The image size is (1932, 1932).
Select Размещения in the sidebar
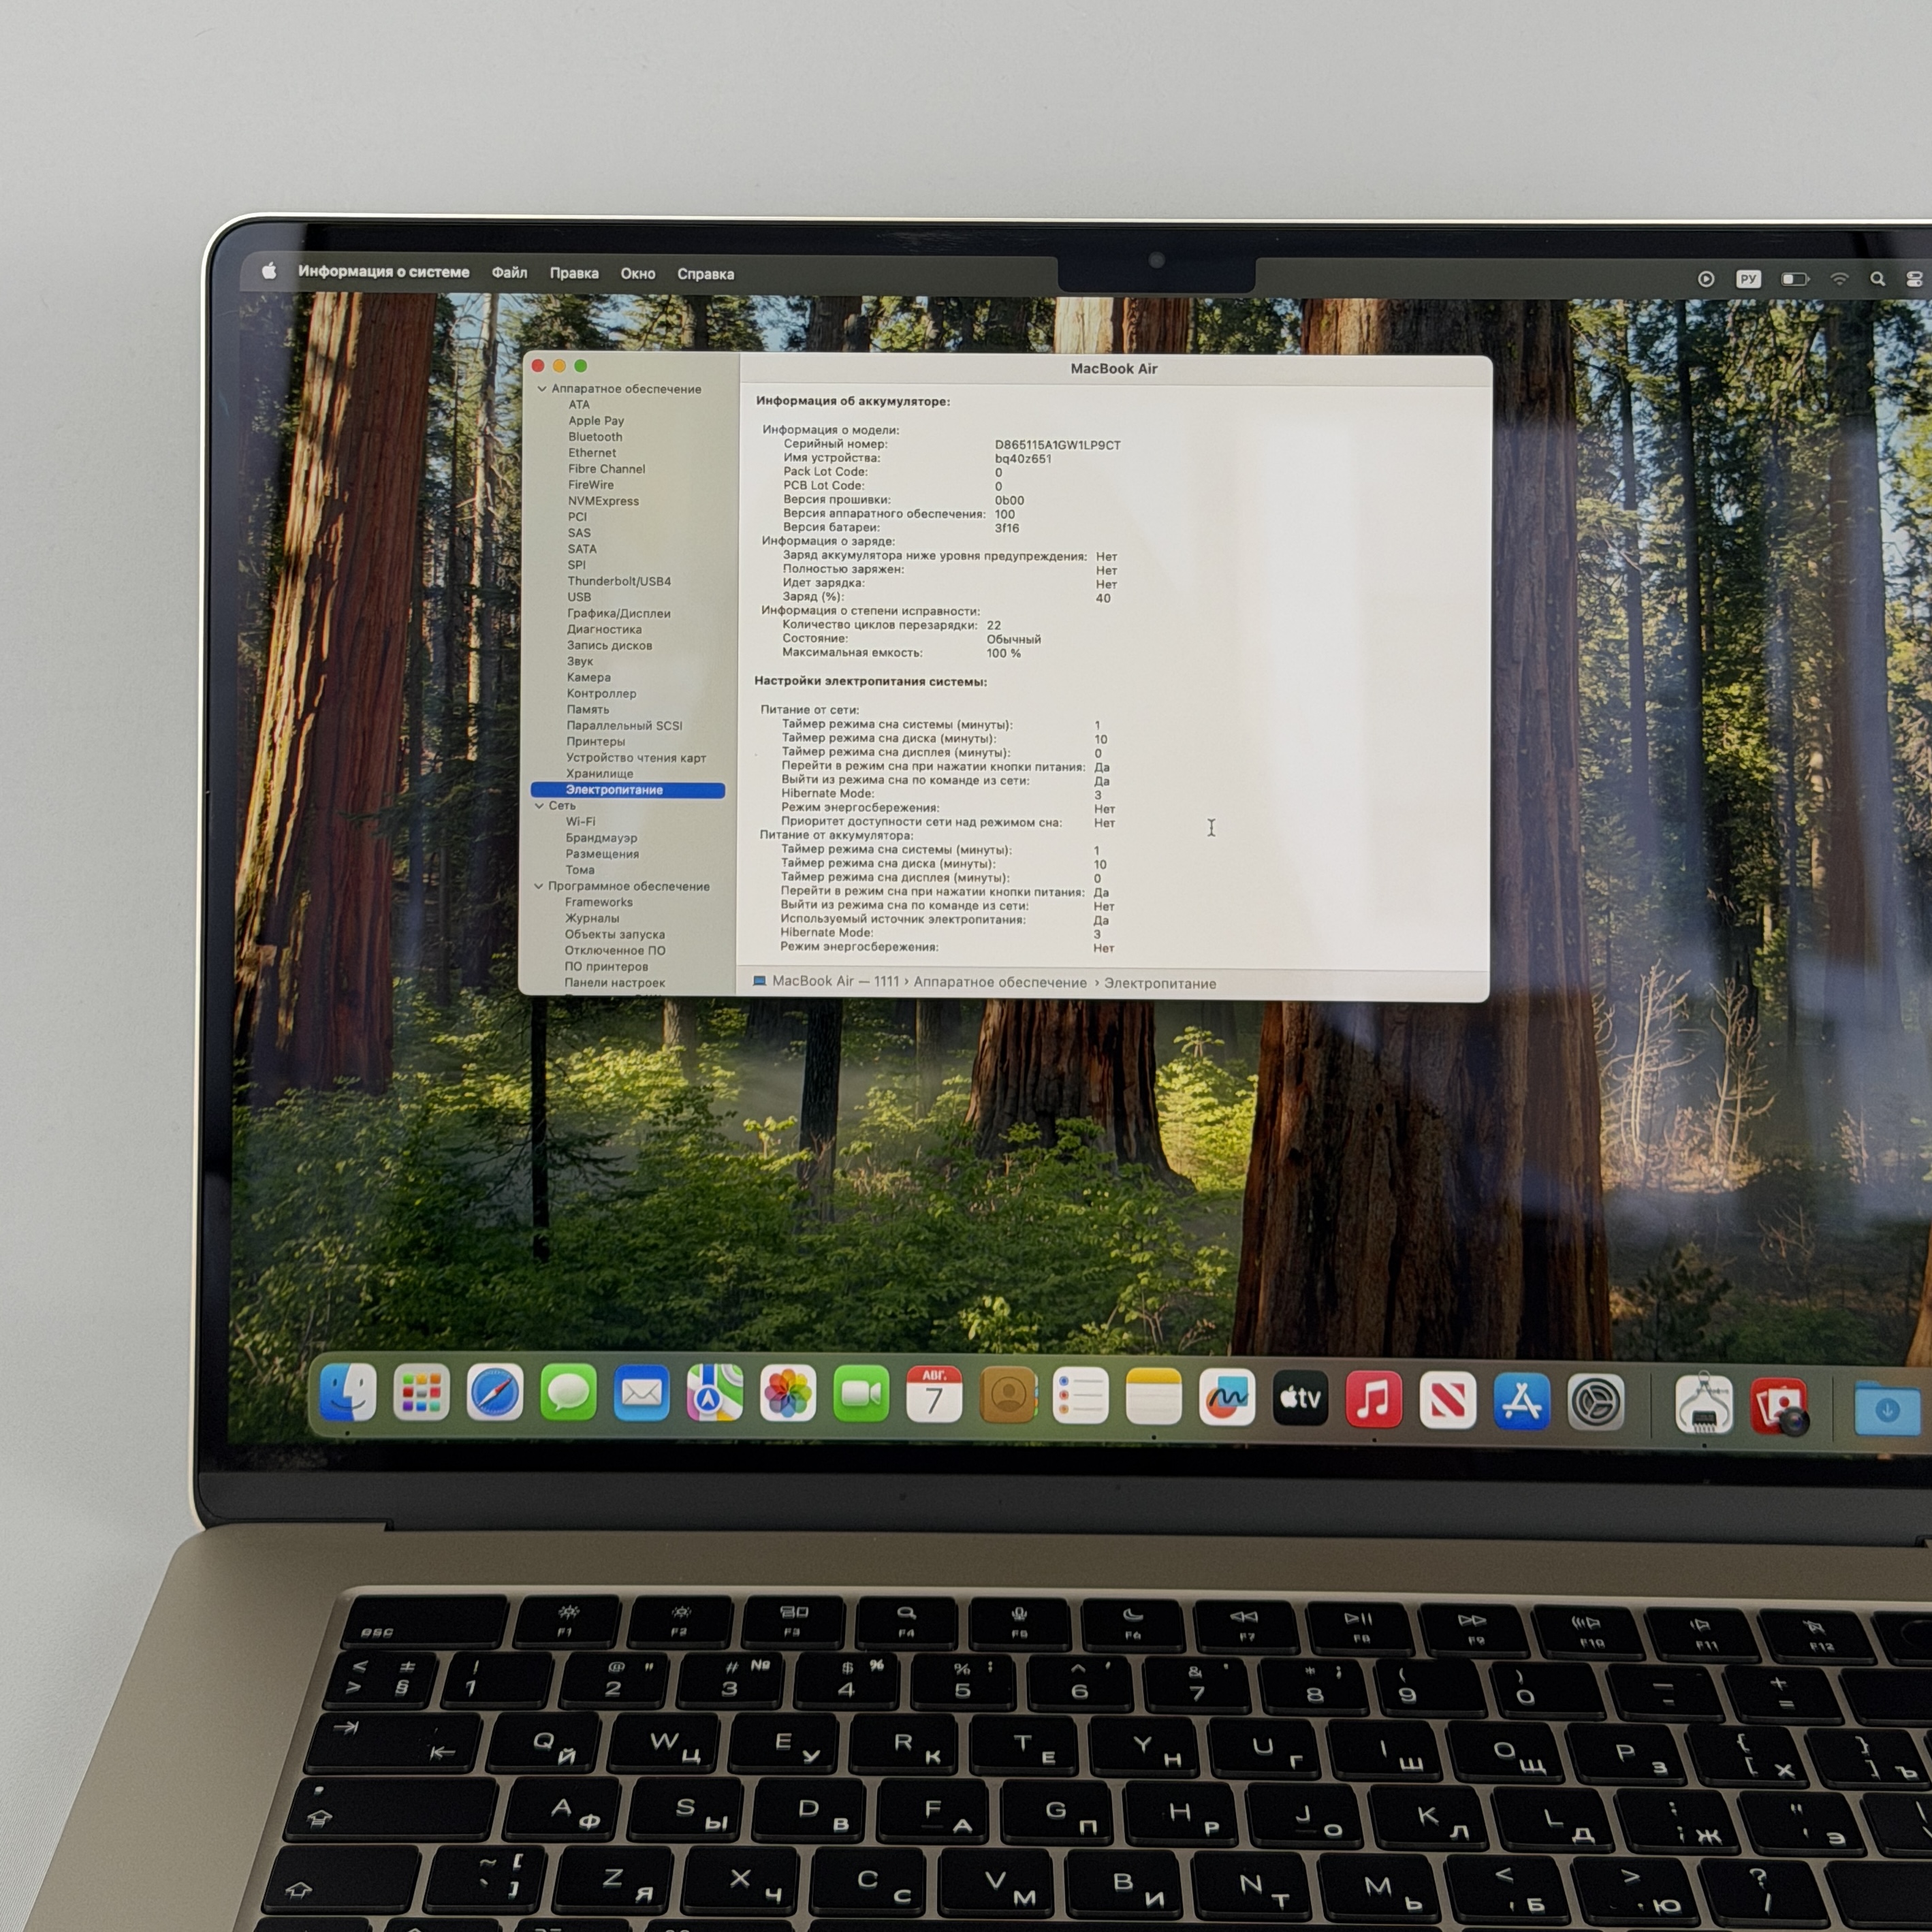click(602, 854)
